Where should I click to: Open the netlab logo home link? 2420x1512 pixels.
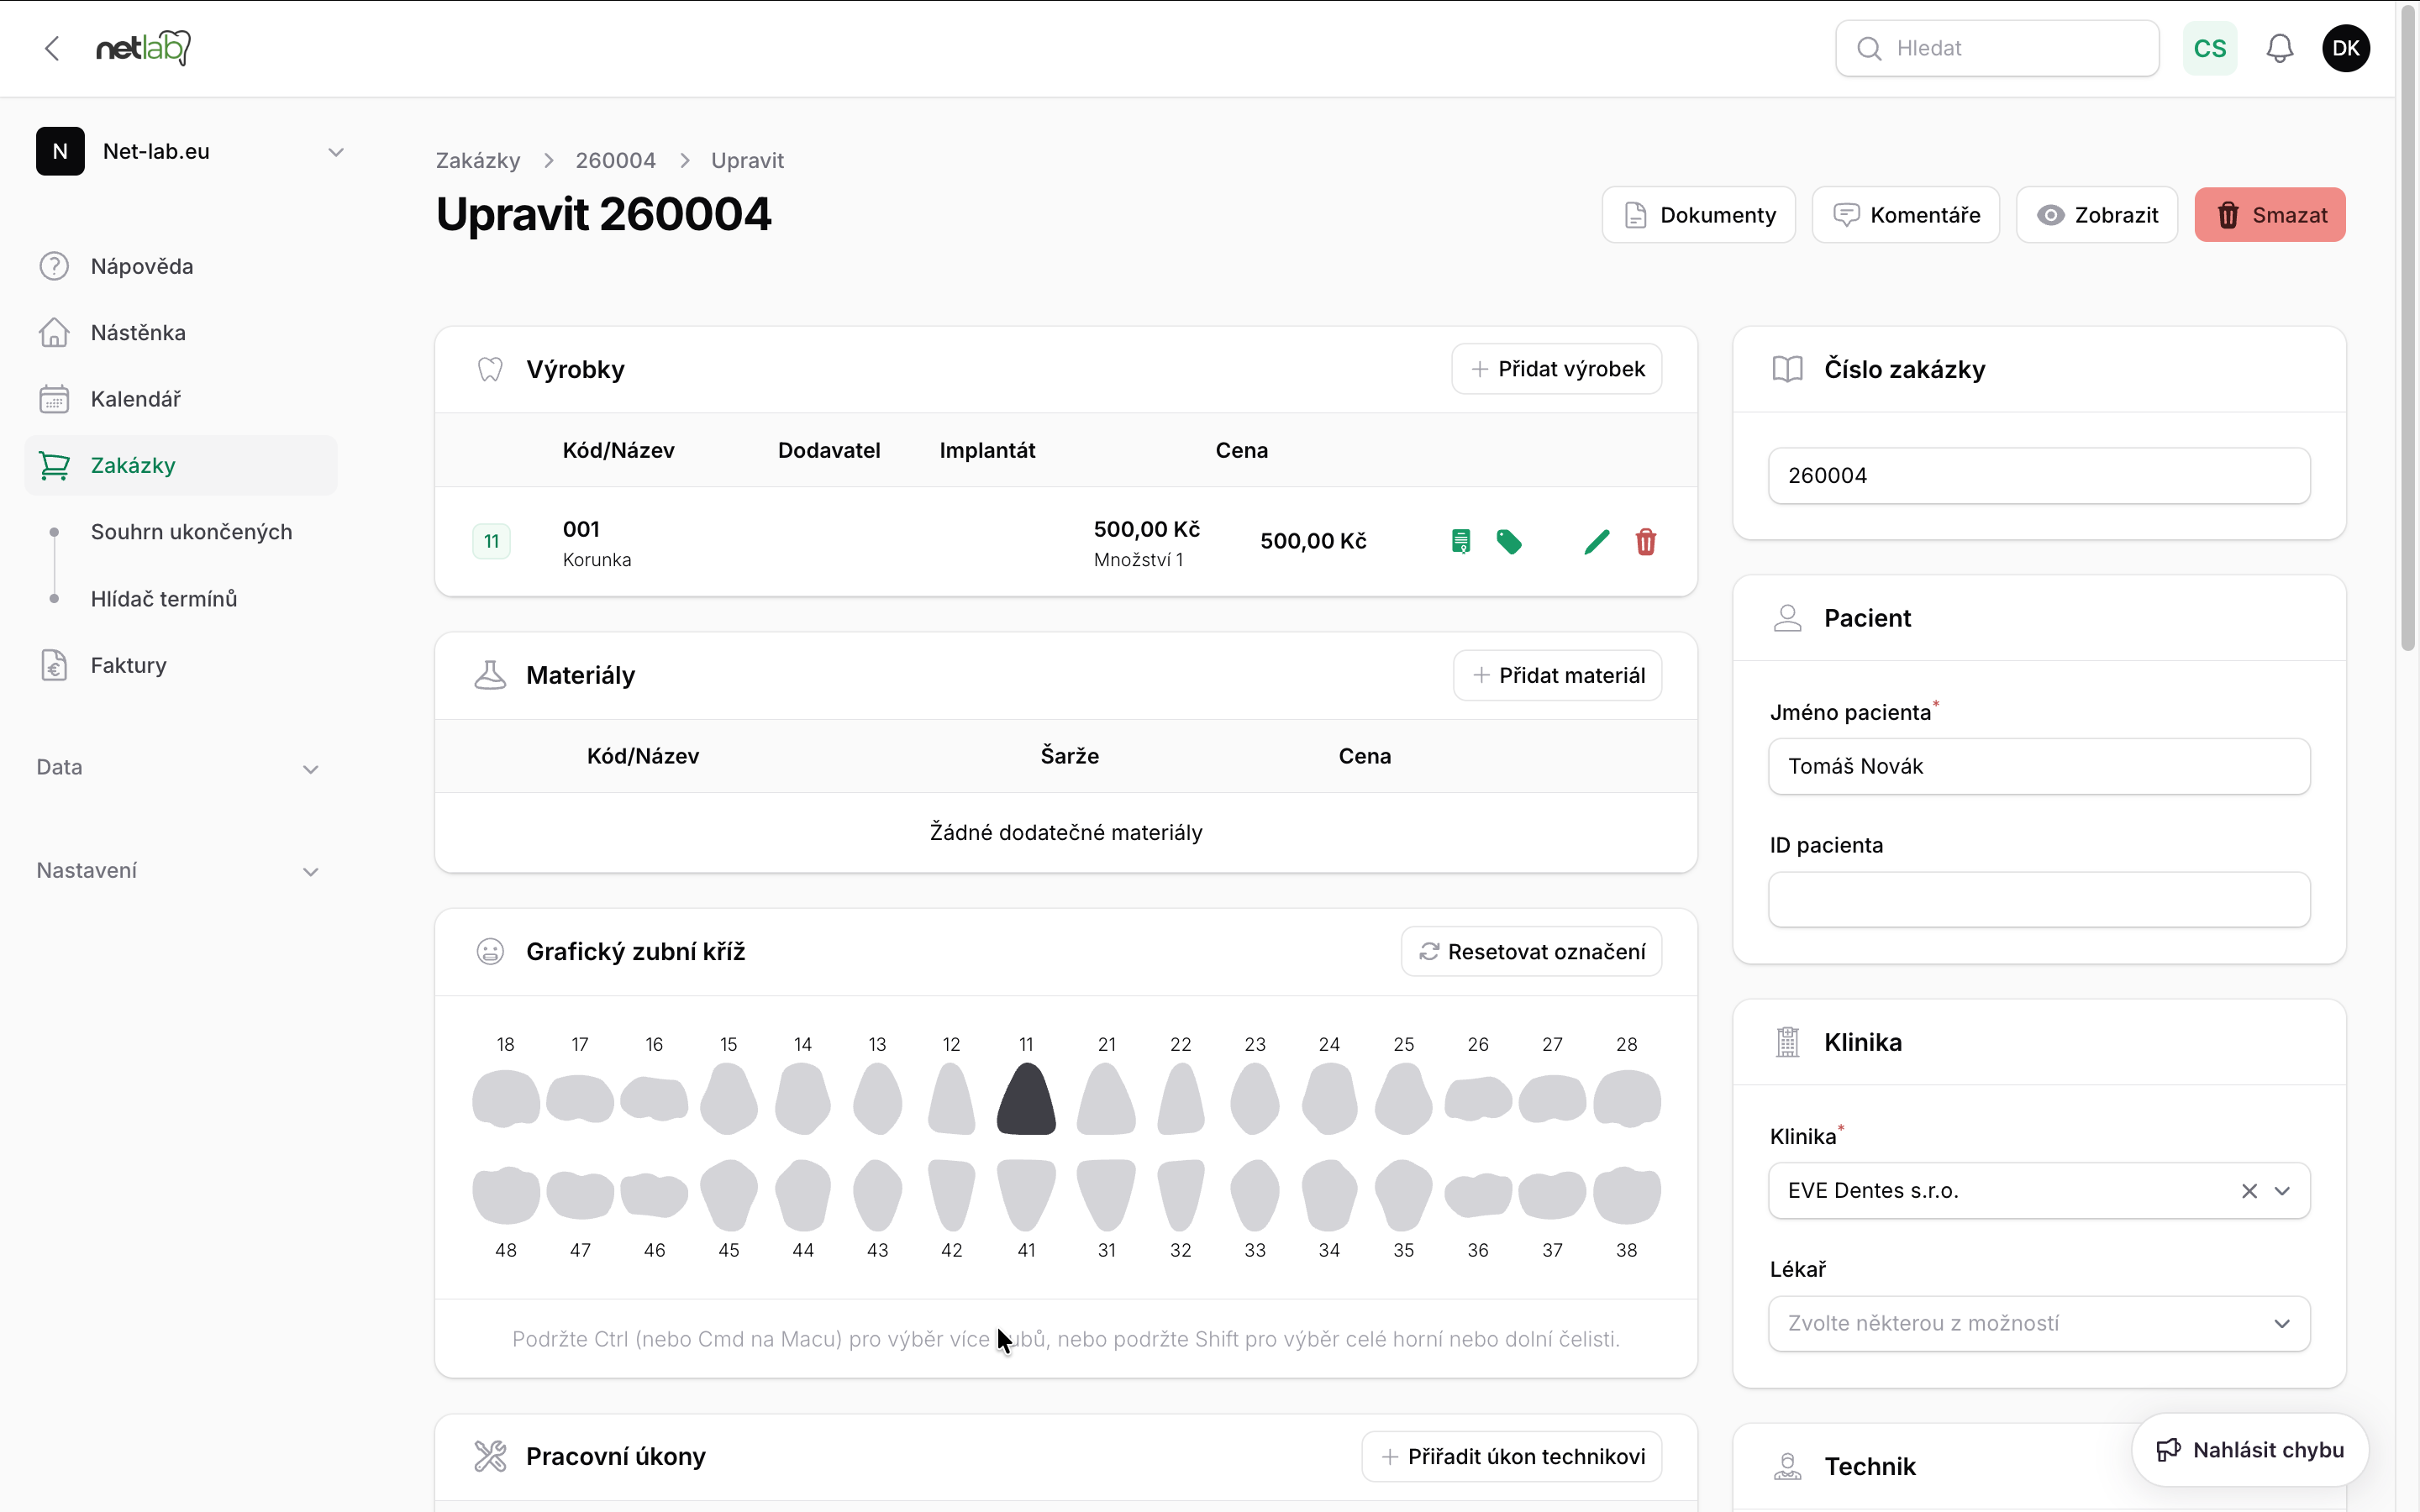[x=143, y=48]
